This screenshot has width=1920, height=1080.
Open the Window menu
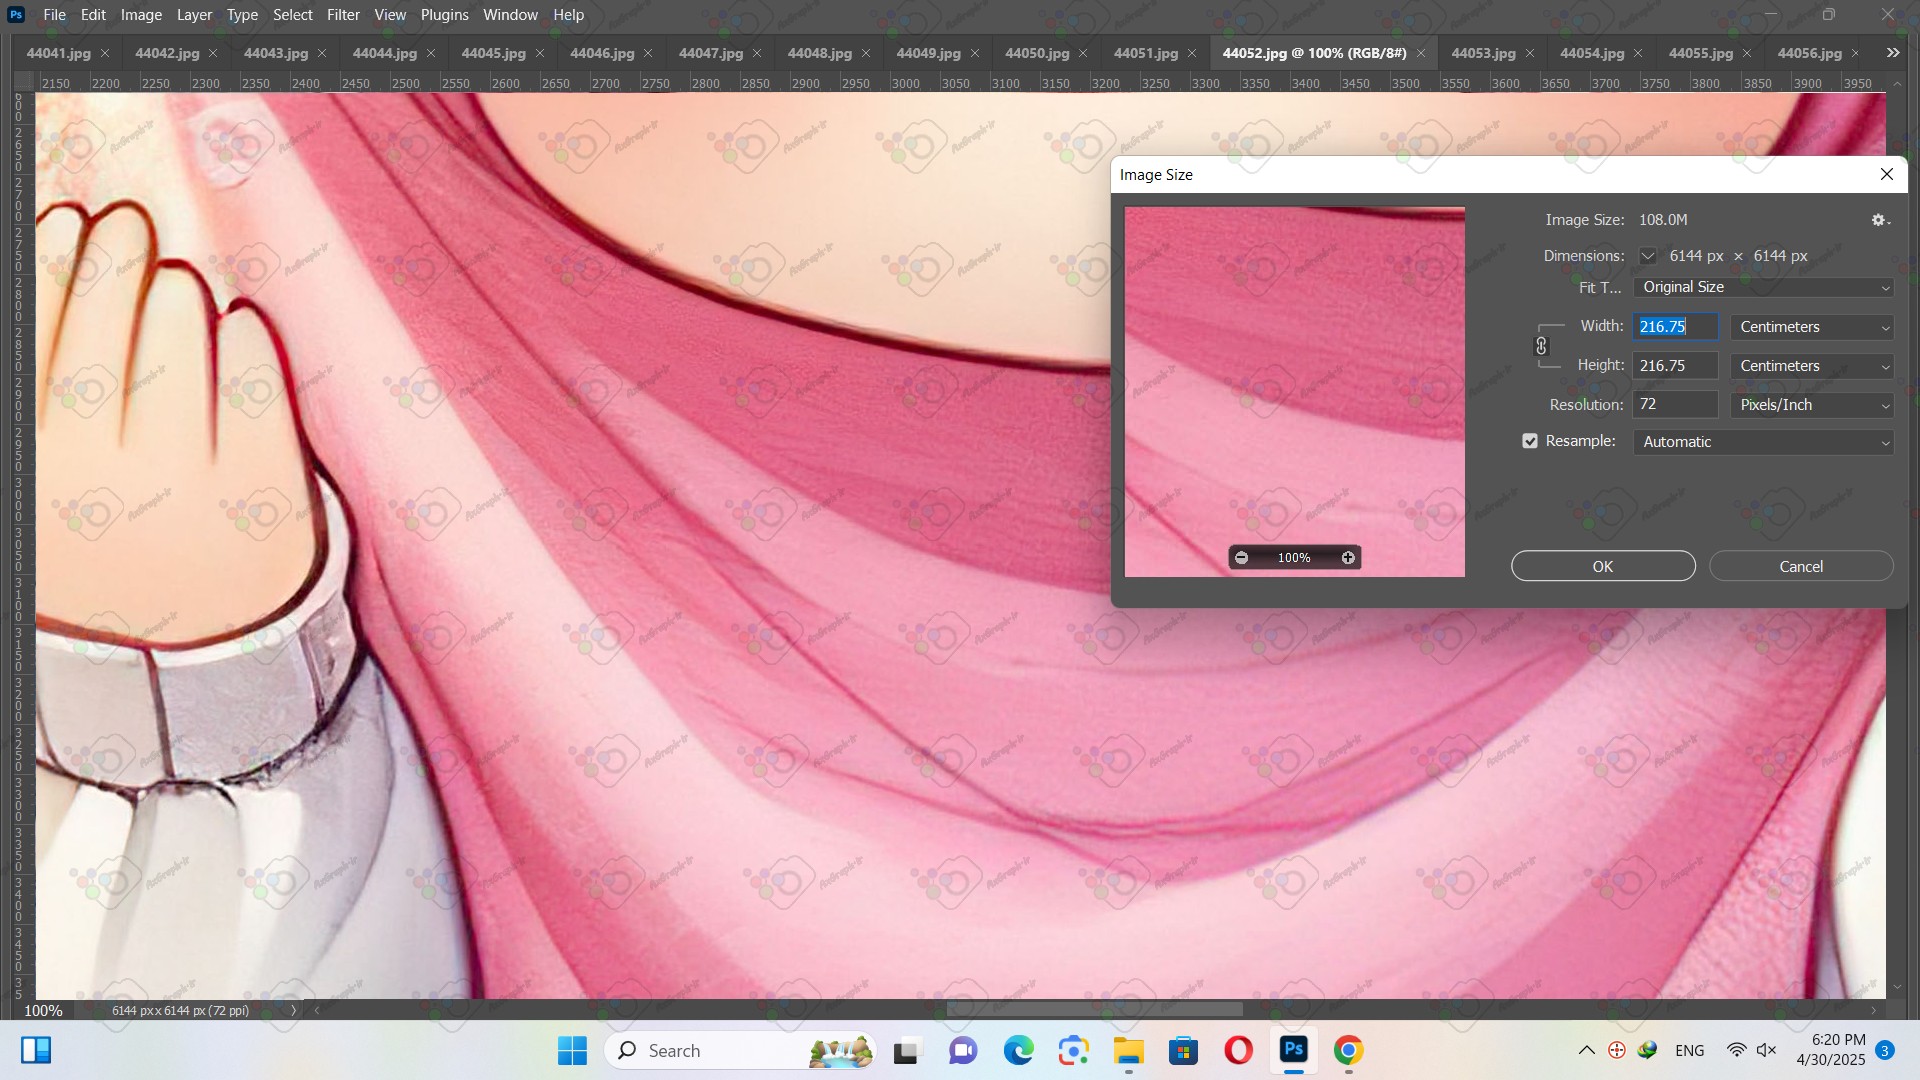point(510,15)
